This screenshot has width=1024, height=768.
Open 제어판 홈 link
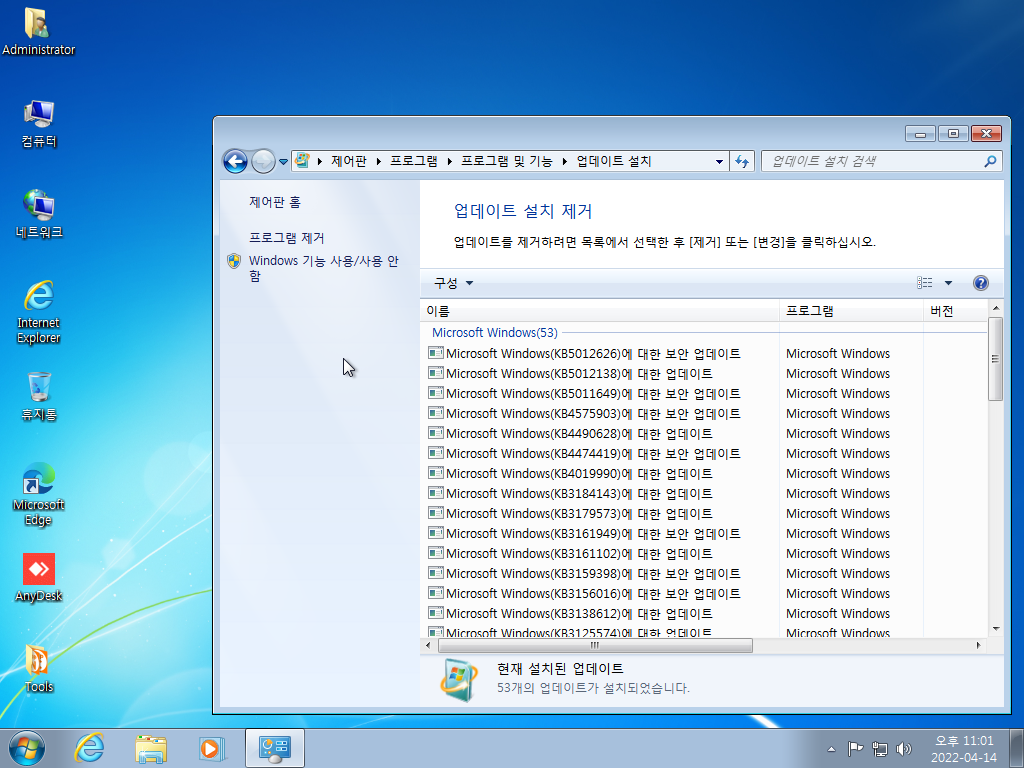(x=275, y=202)
